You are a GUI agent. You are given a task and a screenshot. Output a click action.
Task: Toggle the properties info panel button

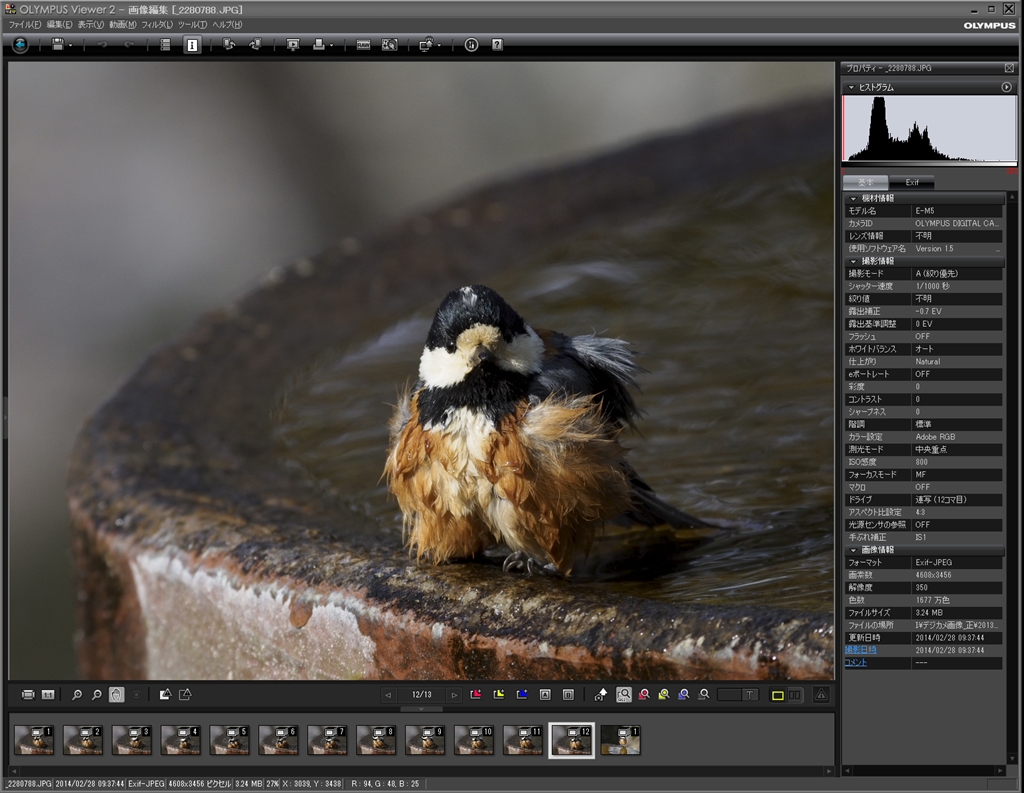pos(192,45)
